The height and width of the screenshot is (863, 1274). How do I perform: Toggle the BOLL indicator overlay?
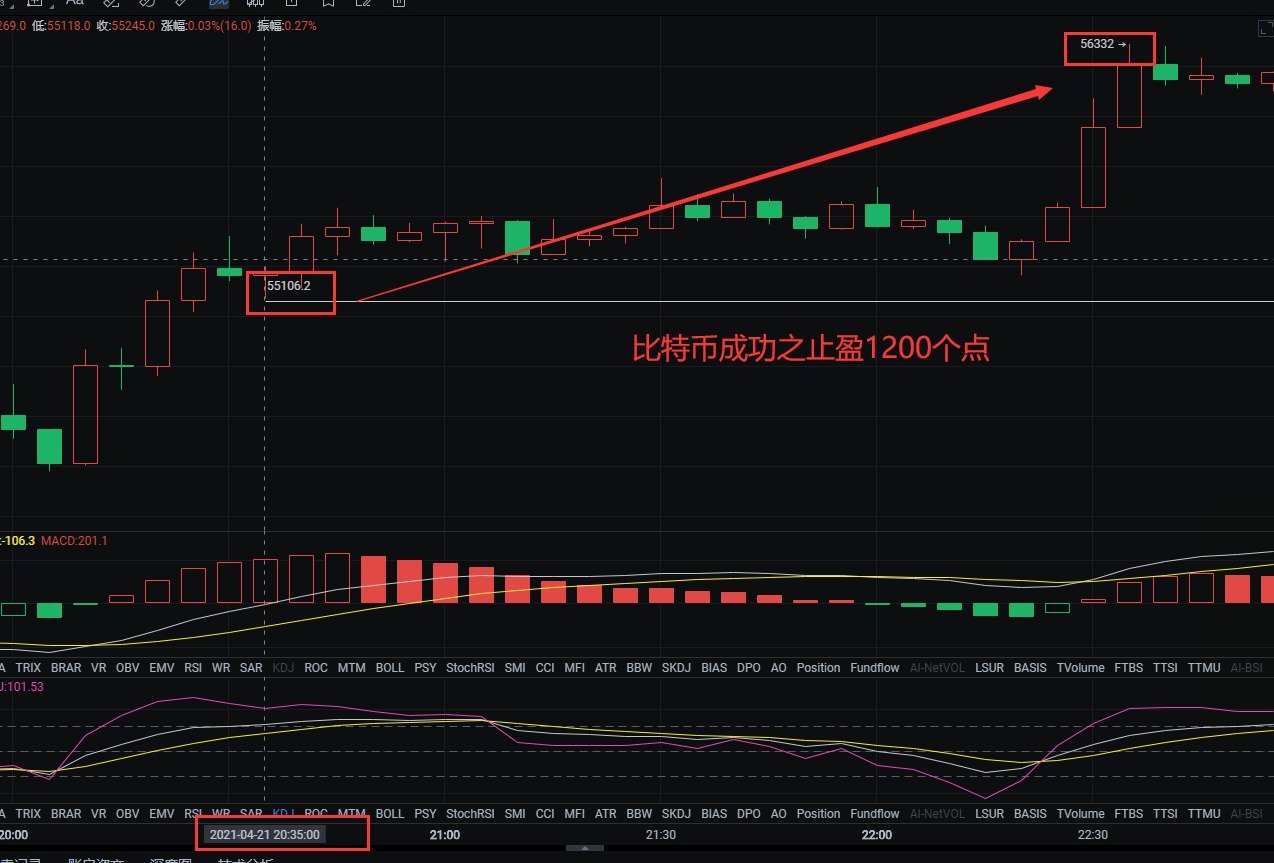tap(390, 667)
